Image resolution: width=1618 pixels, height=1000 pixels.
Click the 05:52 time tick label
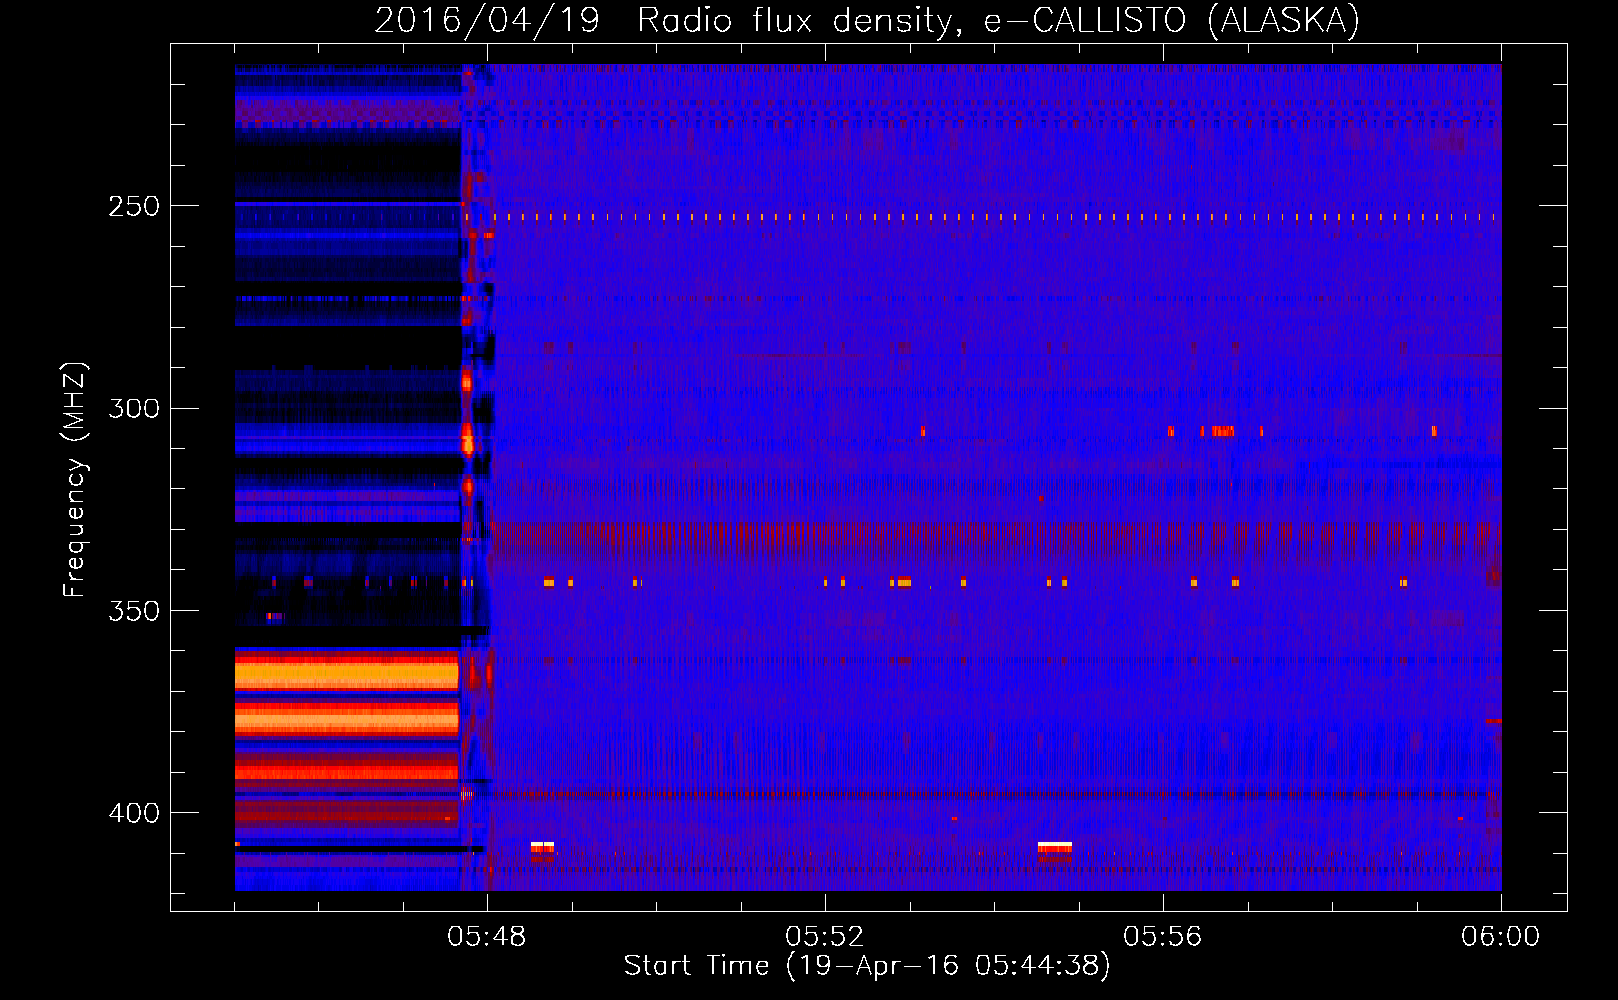point(825,936)
